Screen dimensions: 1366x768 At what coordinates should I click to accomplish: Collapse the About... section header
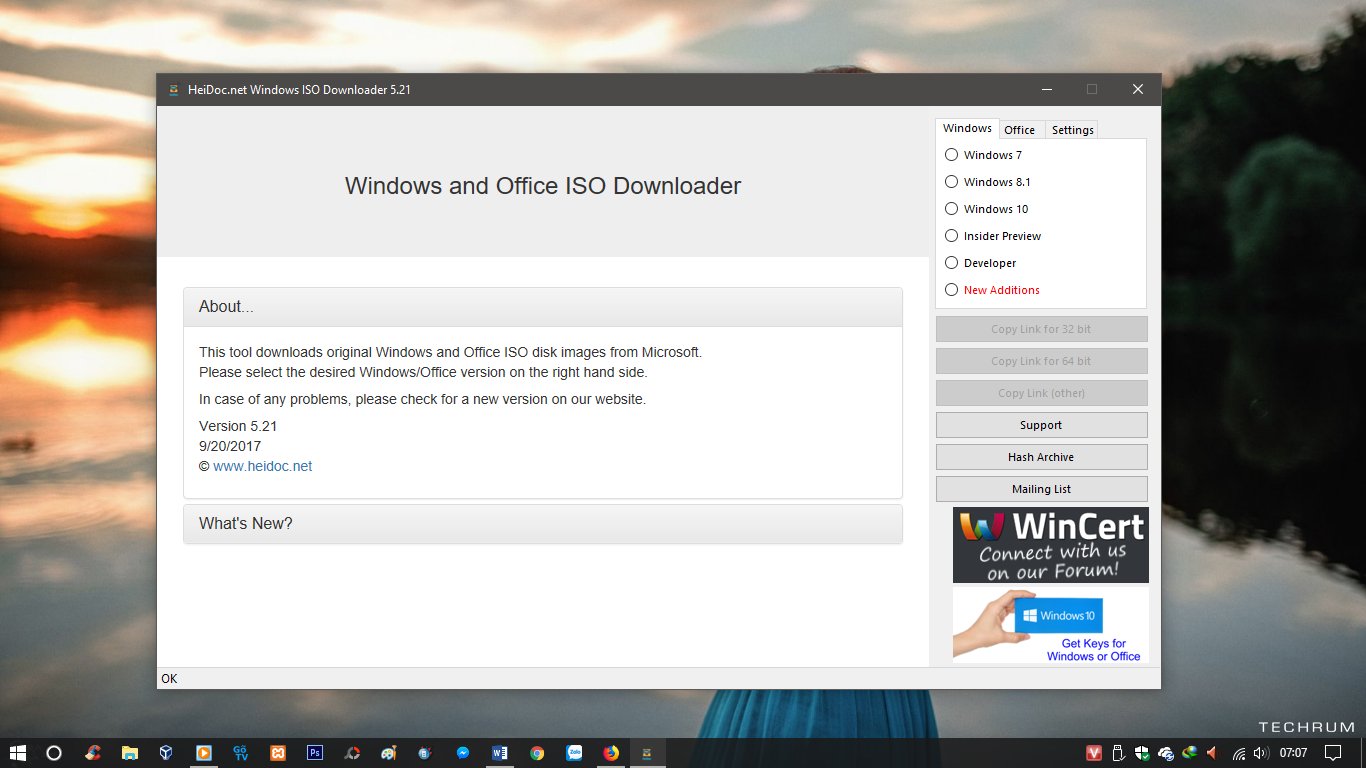click(543, 307)
